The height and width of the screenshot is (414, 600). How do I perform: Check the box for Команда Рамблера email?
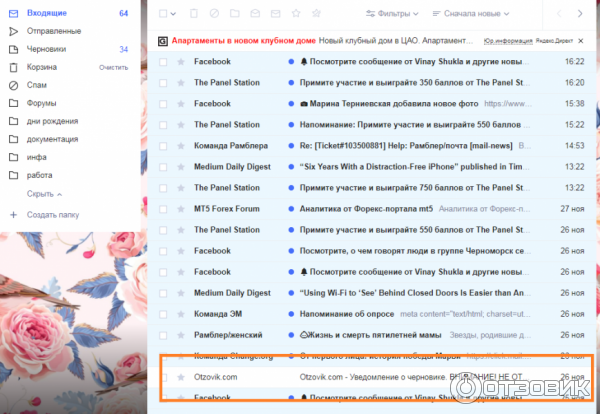click(163, 145)
